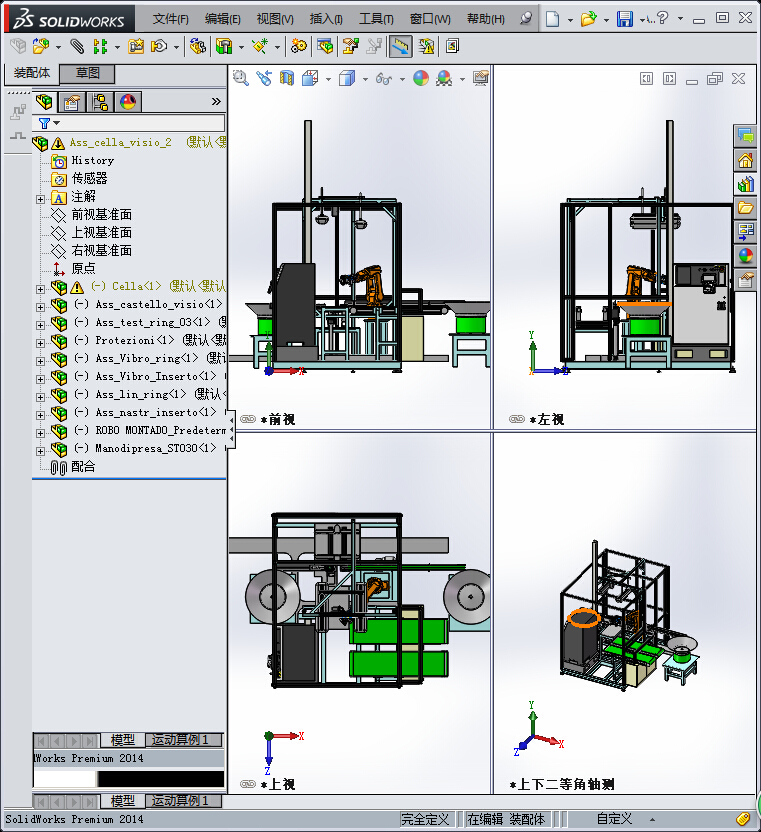Click Hide/Show Items glasses icon
This screenshot has width=761, height=832.
point(384,79)
